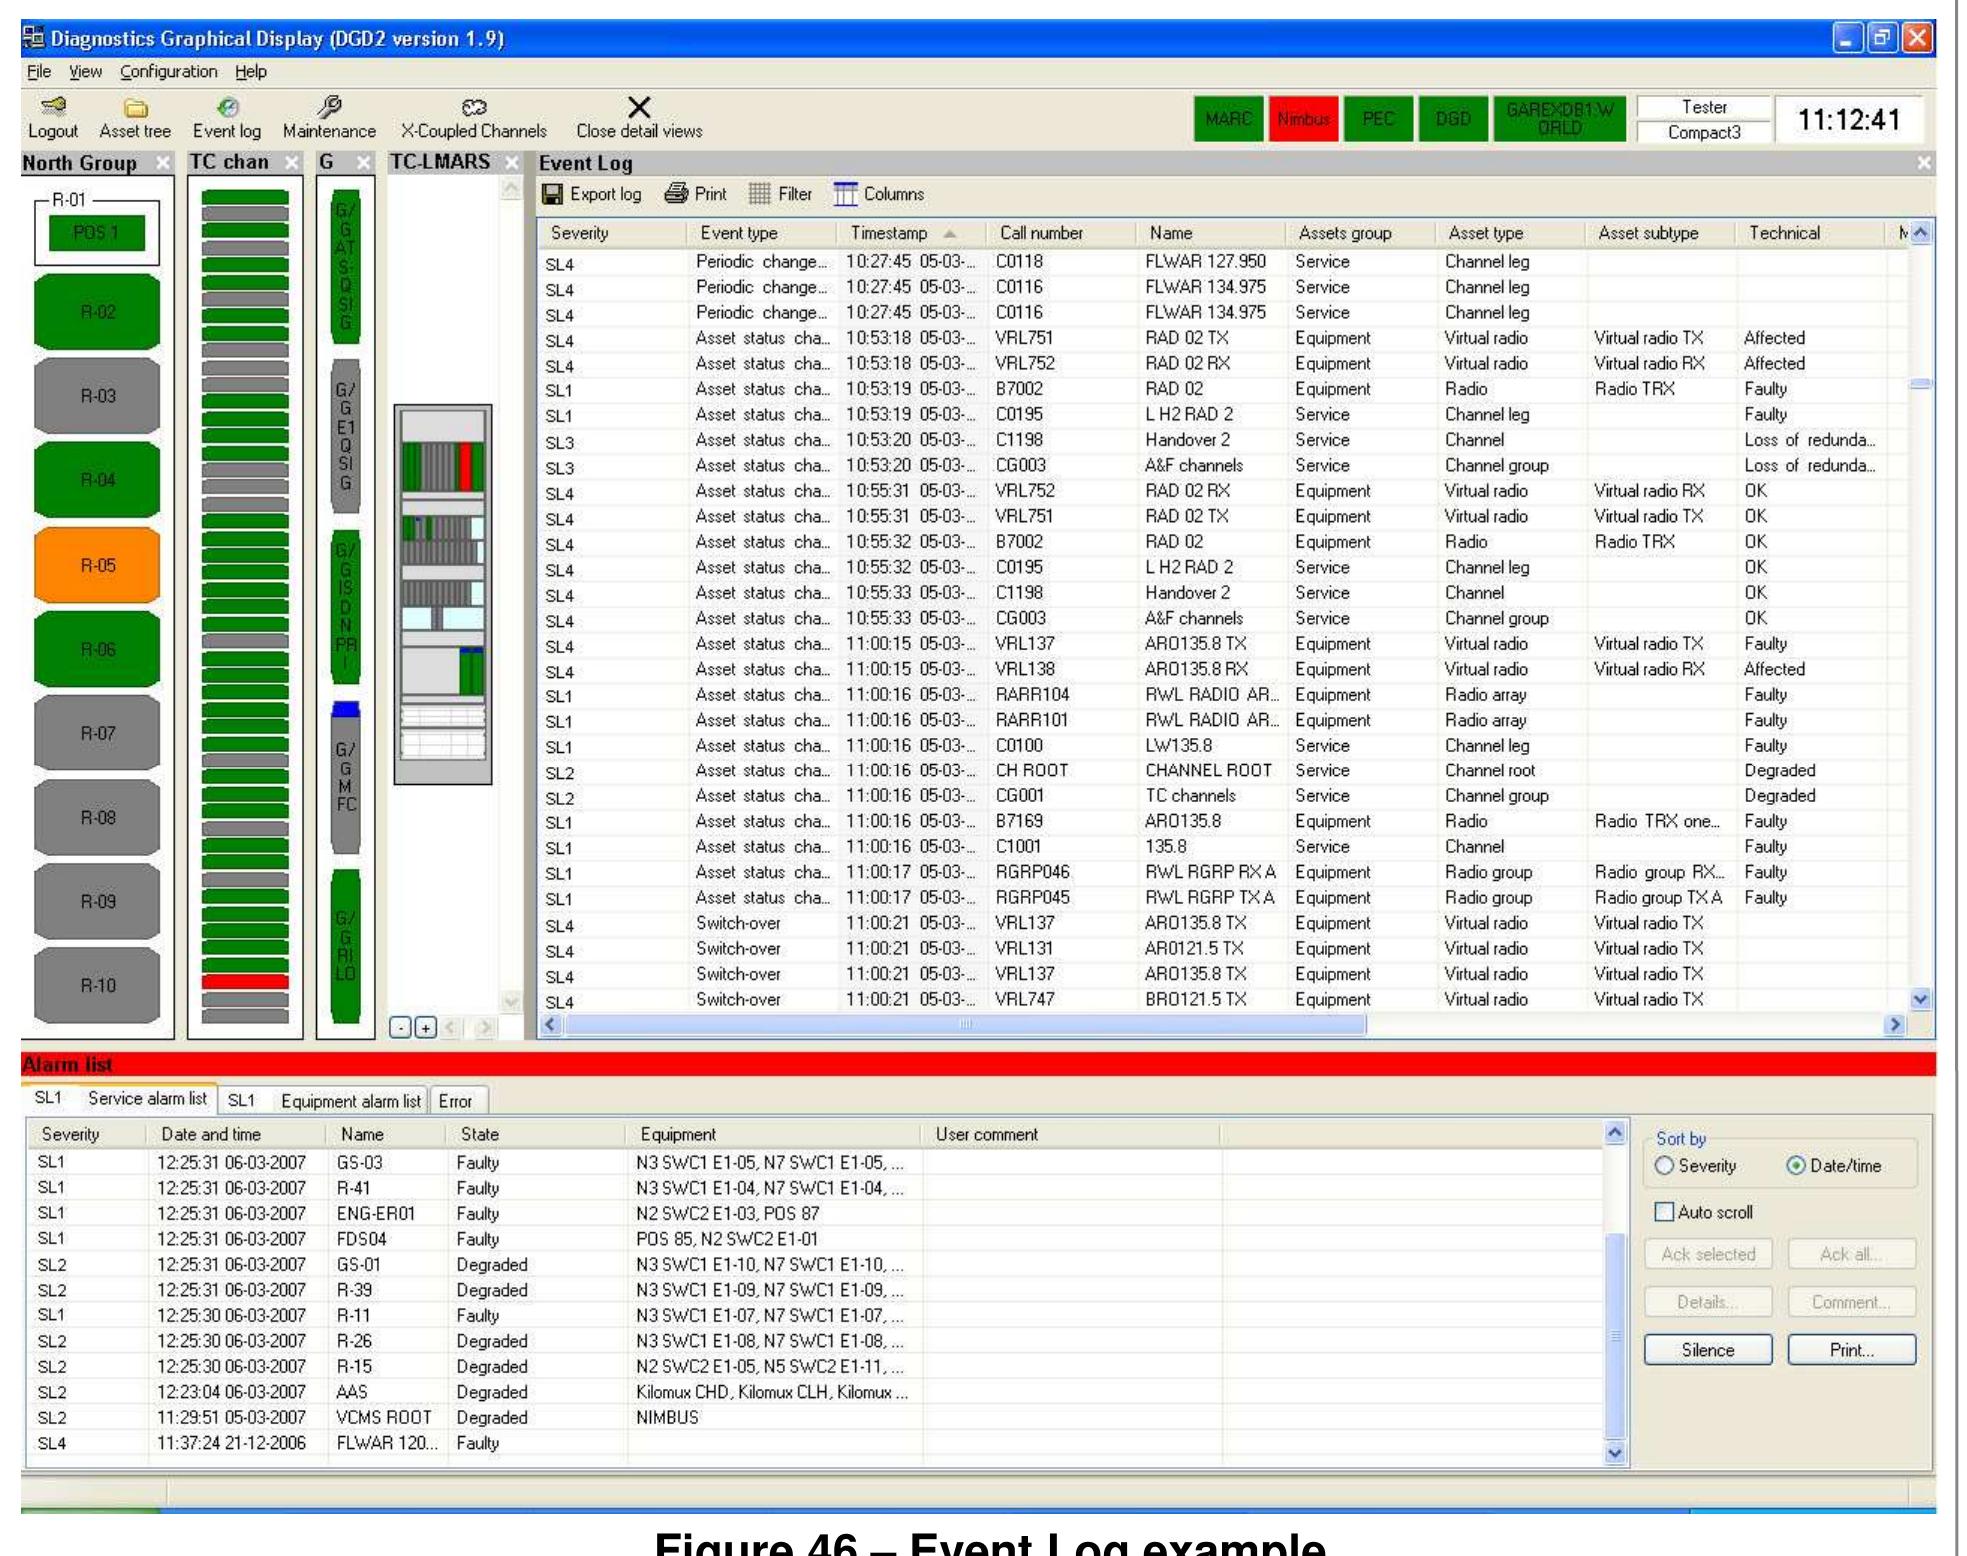Select the orange R-05 radio block
Screen dimensions: 1967x1556
(x=97, y=563)
